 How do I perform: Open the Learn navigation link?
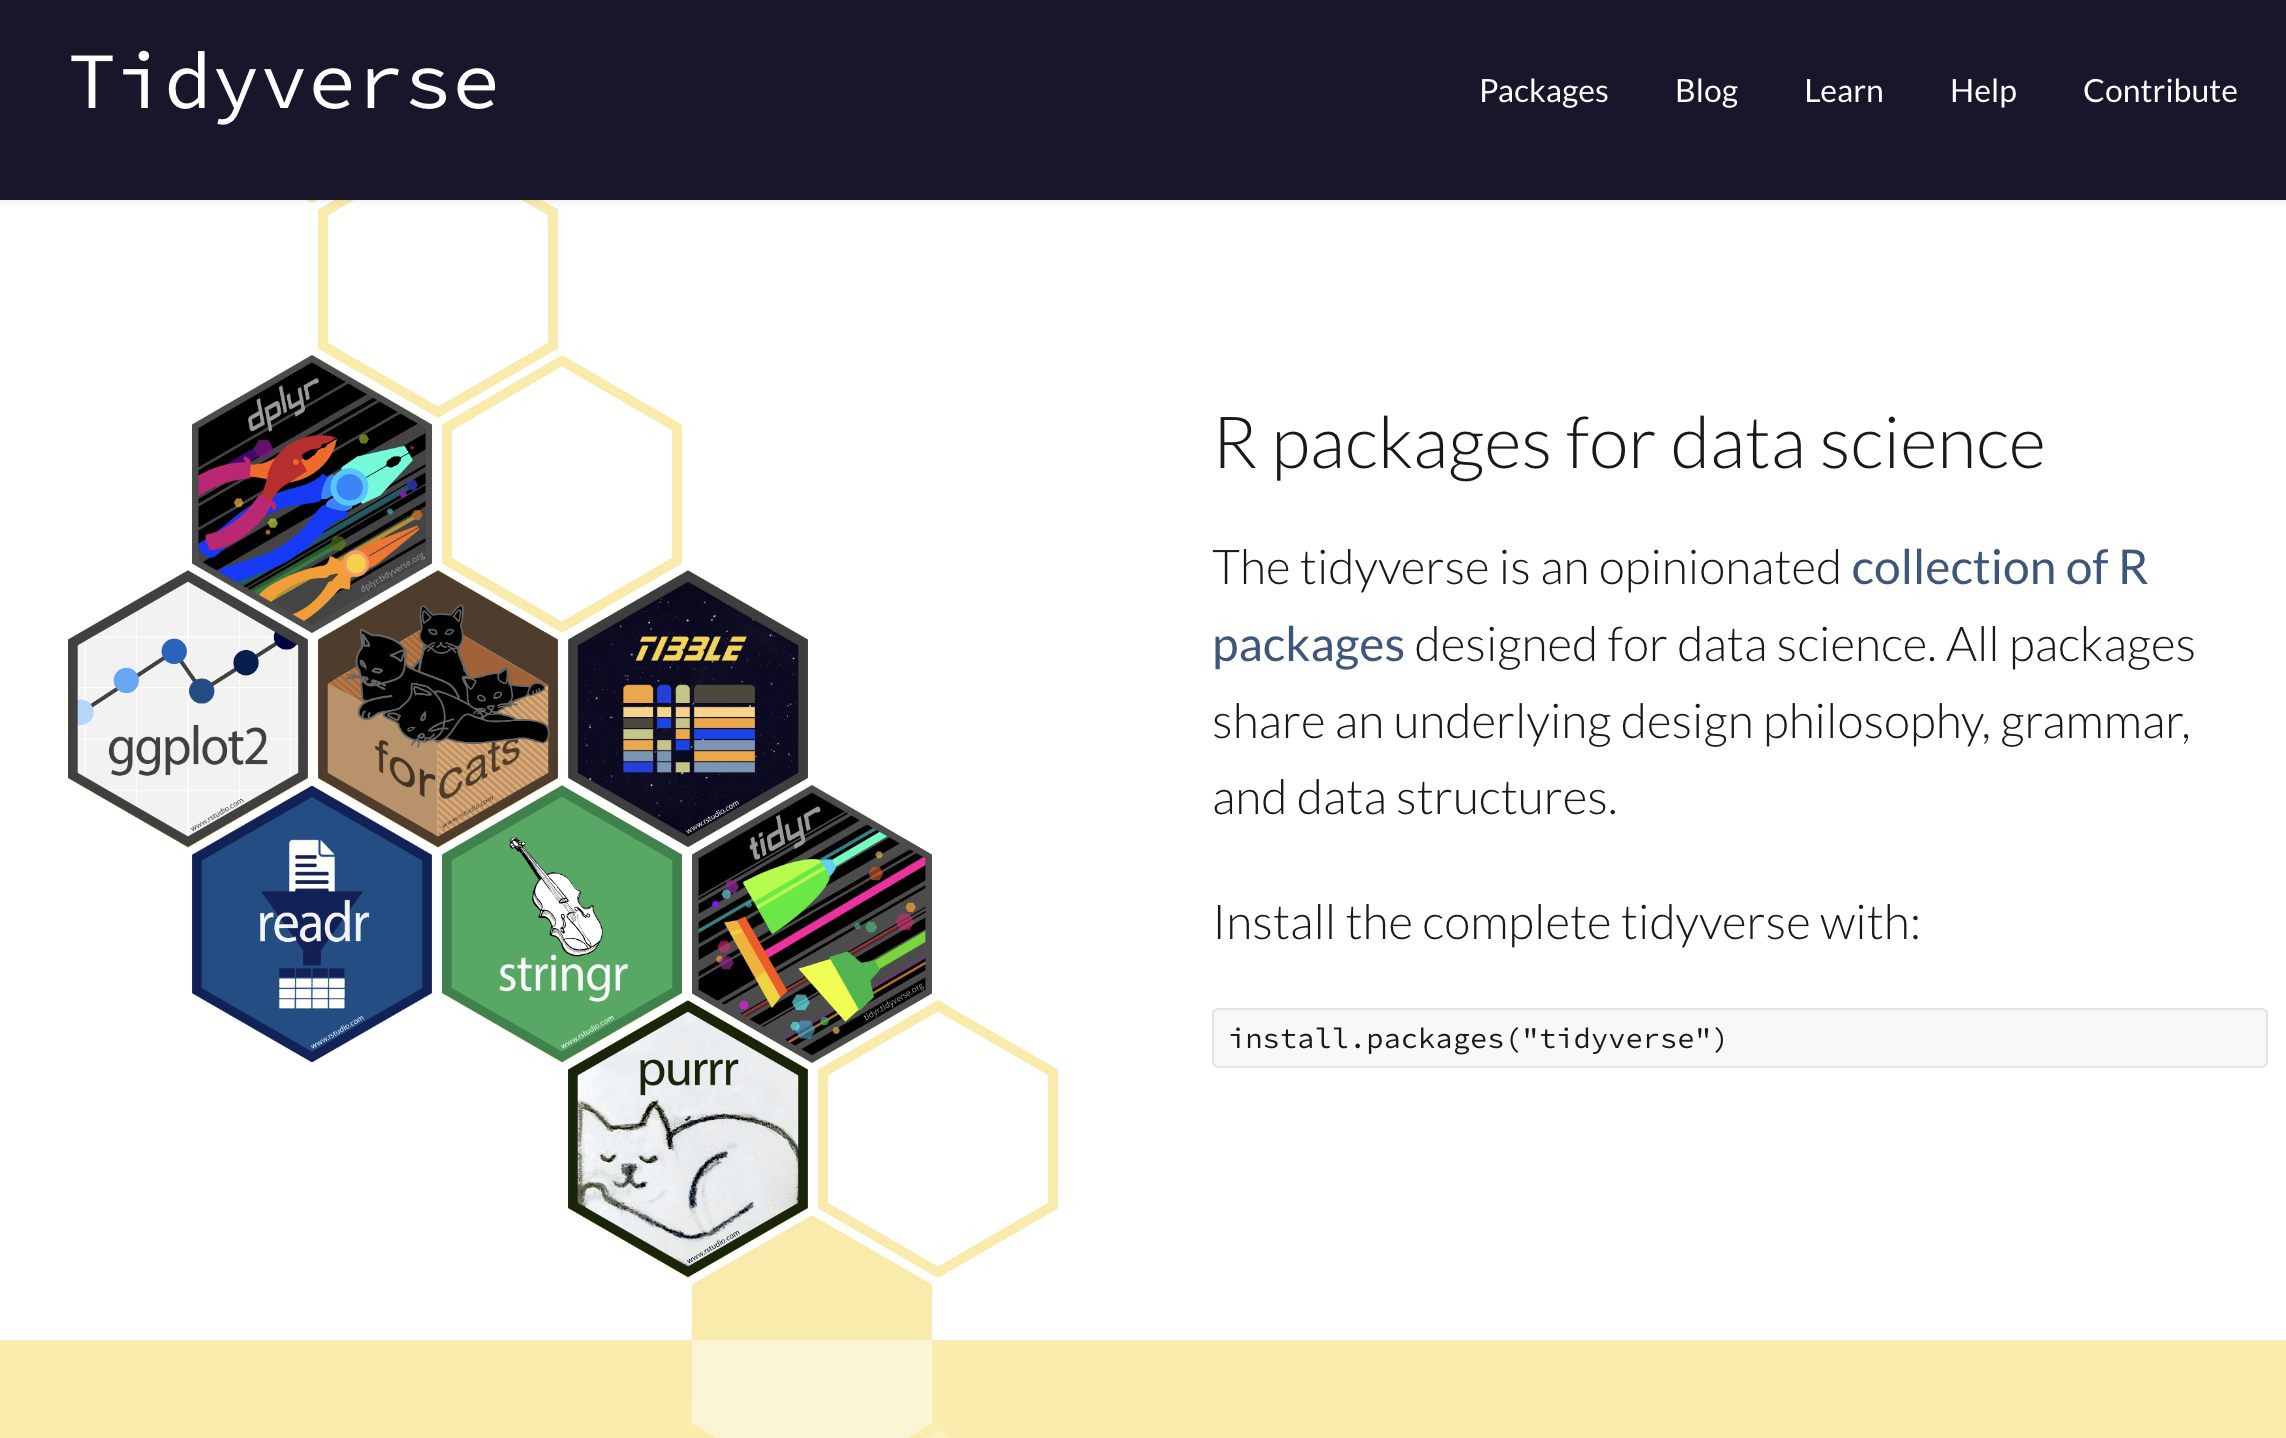click(x=1843, y=91)
